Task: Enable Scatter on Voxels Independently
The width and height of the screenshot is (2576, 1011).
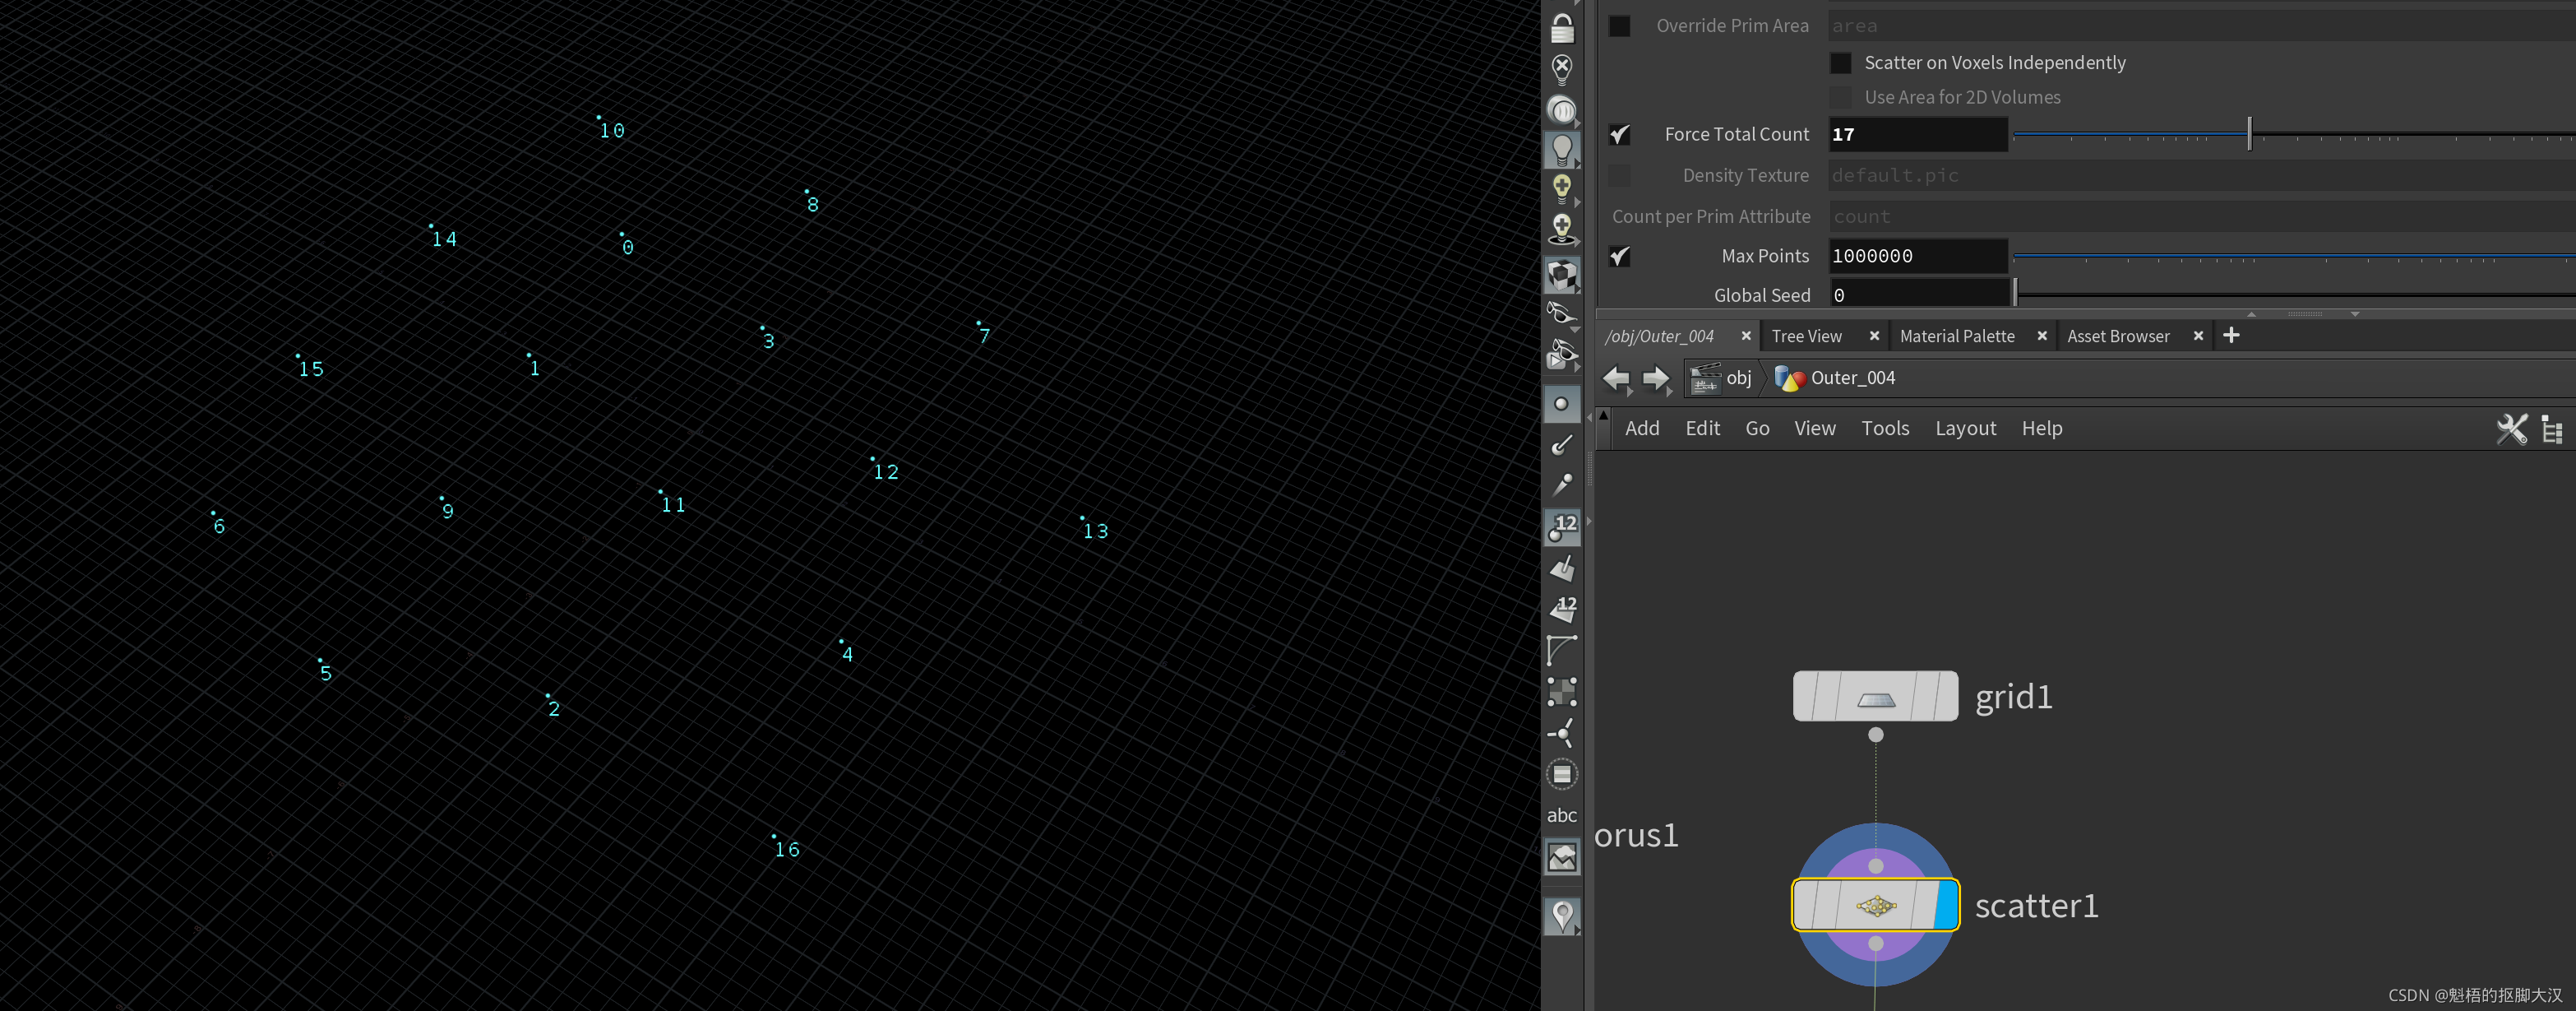Action: click(x=1839, y=63)
